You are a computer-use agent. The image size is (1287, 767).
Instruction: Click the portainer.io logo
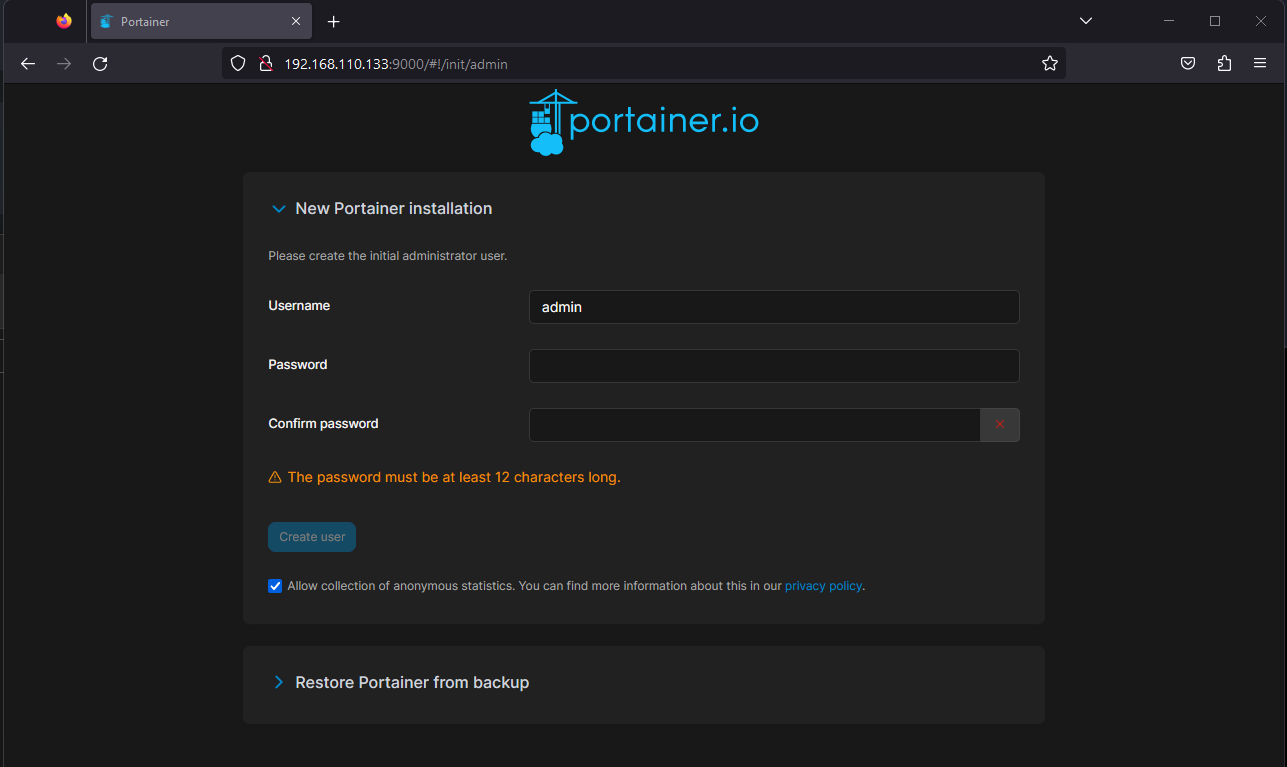point(644,122)
